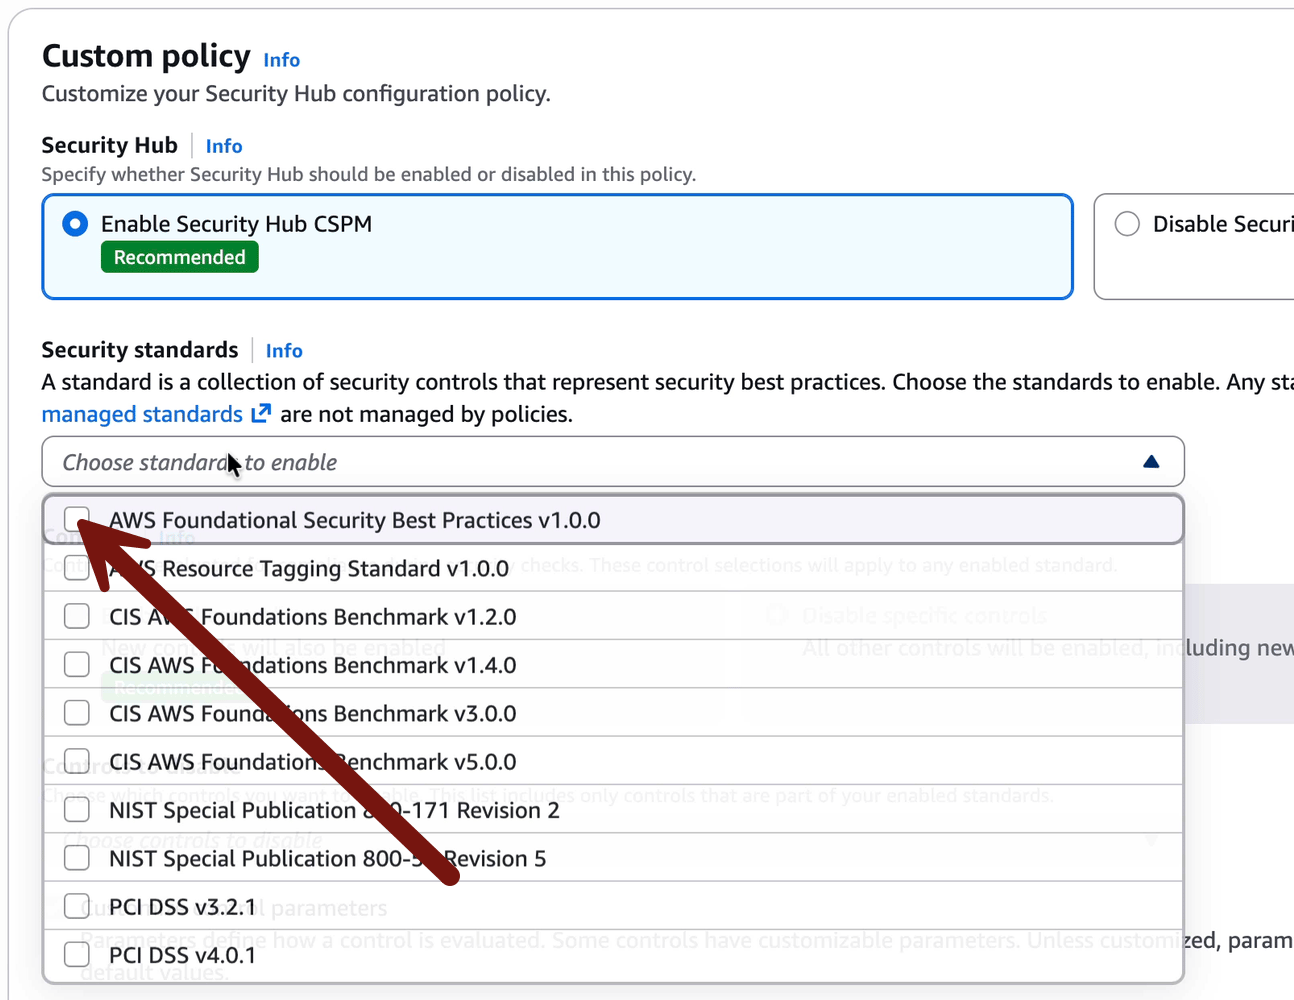Click the Choose standards to enable field

600,462
